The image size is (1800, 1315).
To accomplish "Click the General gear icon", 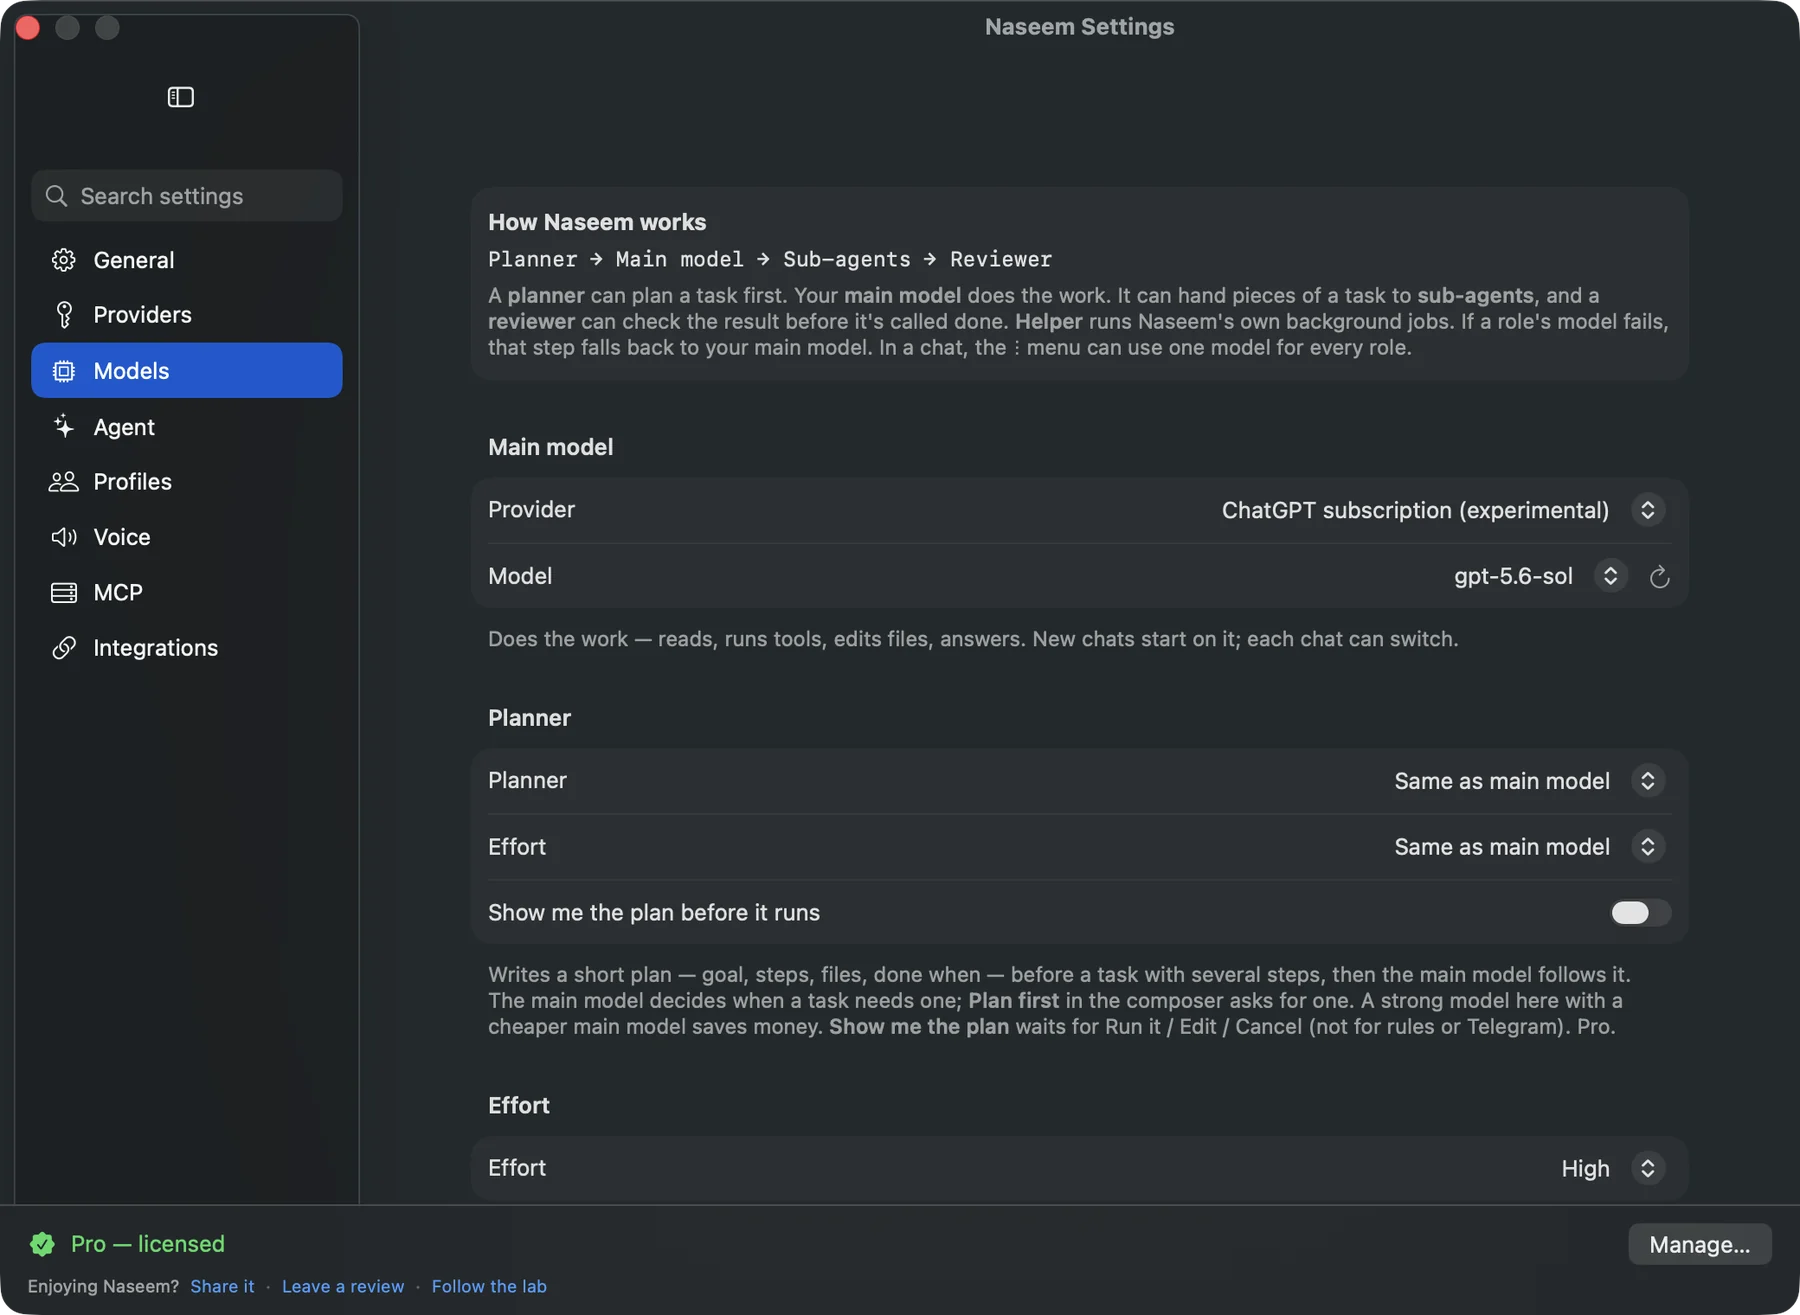I will point(64,260).
